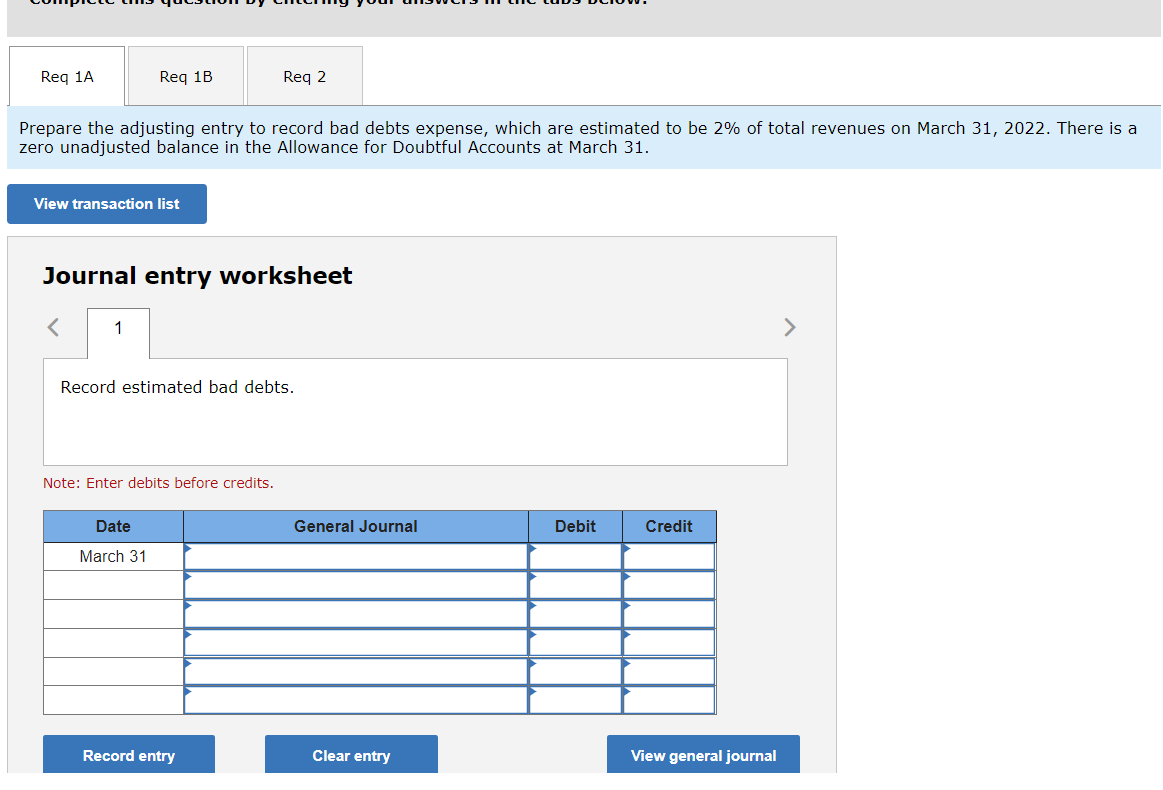Switch to the Req 1A tab
1163x790 pixels.
coord(67,76)
